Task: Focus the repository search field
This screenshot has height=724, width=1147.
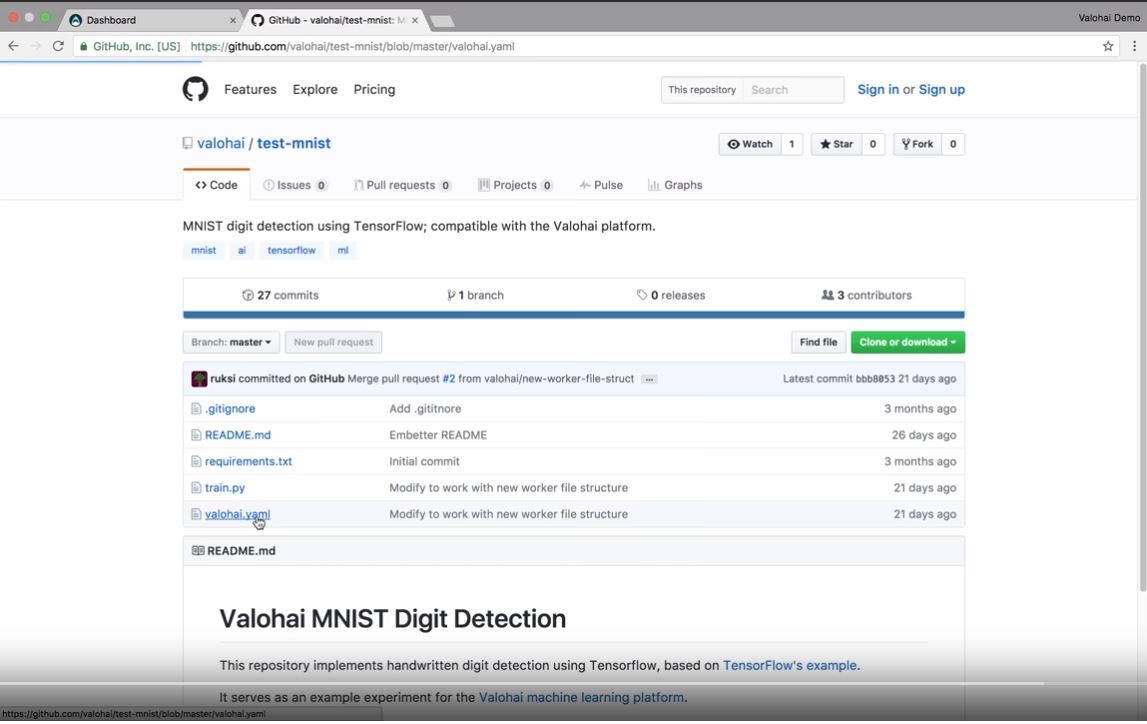Action: pos(793,90)
